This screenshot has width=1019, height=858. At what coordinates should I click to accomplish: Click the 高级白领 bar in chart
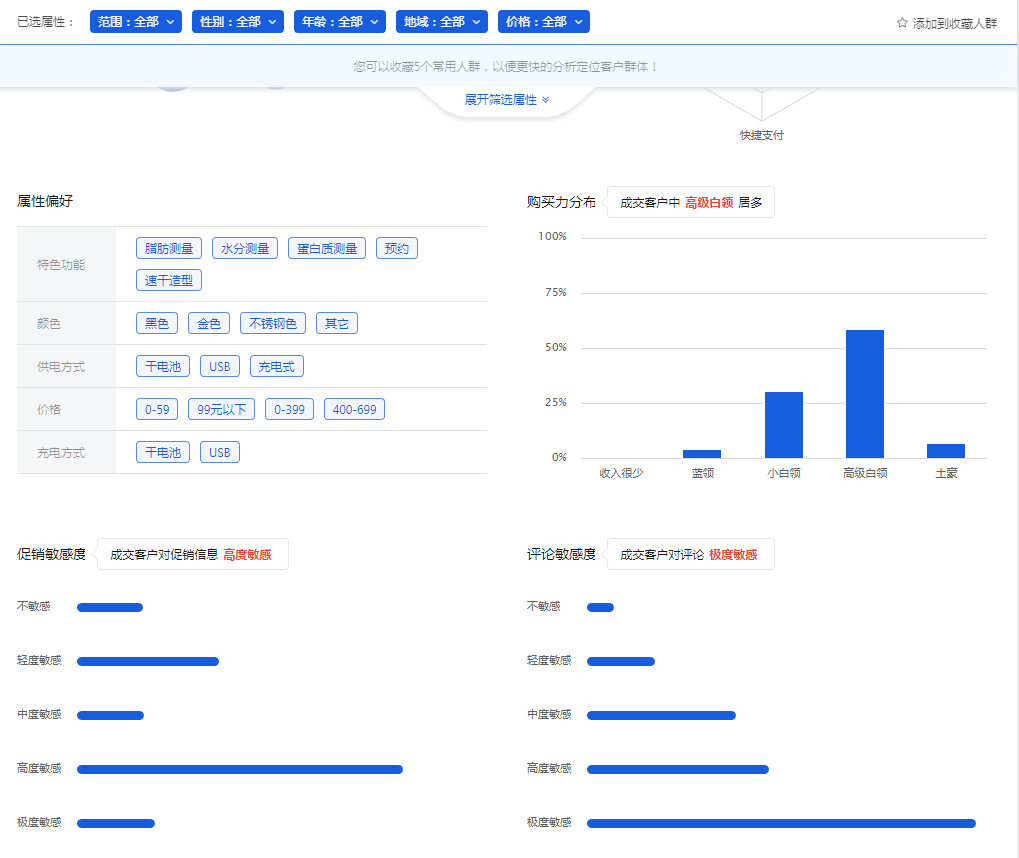tap(865, 394)
